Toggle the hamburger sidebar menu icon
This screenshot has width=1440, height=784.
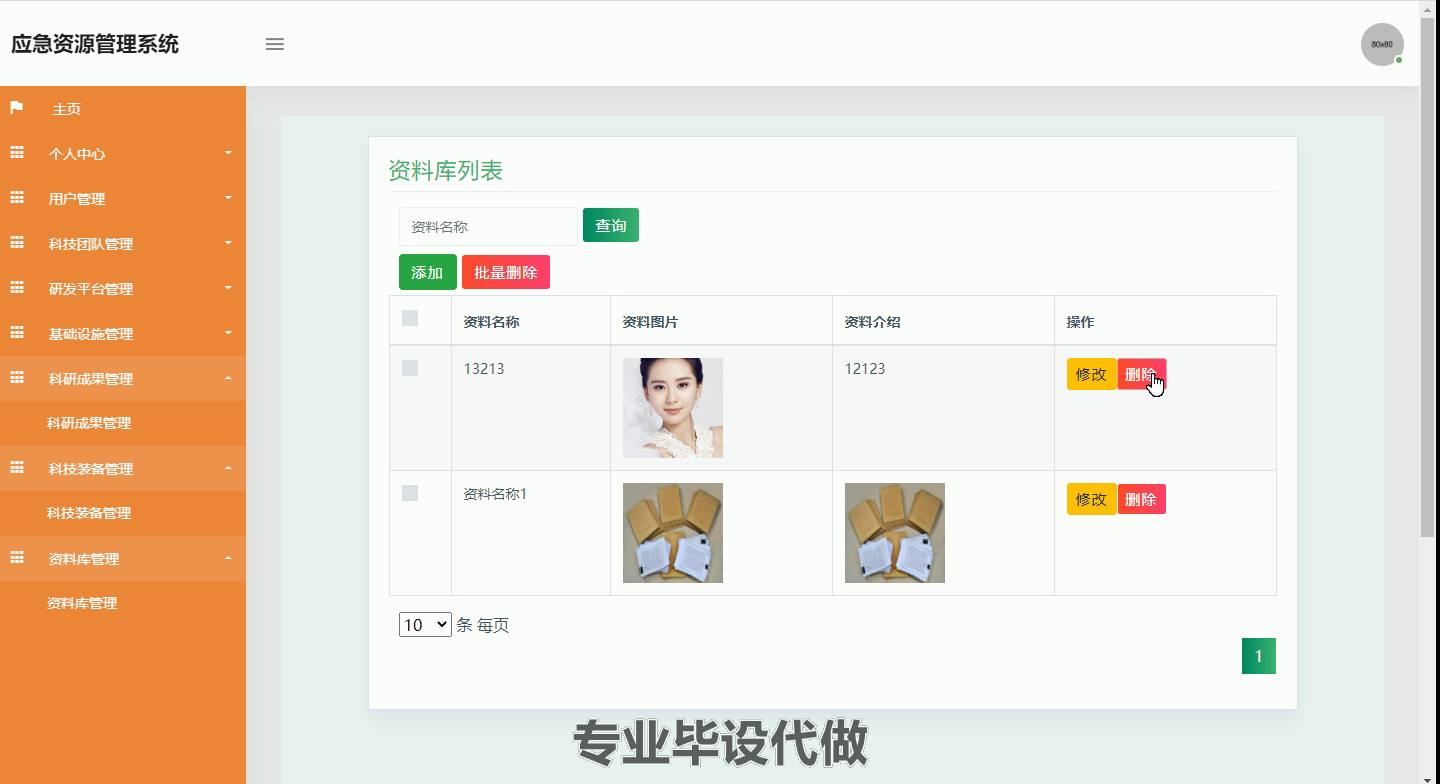click(x=275, y=44)
